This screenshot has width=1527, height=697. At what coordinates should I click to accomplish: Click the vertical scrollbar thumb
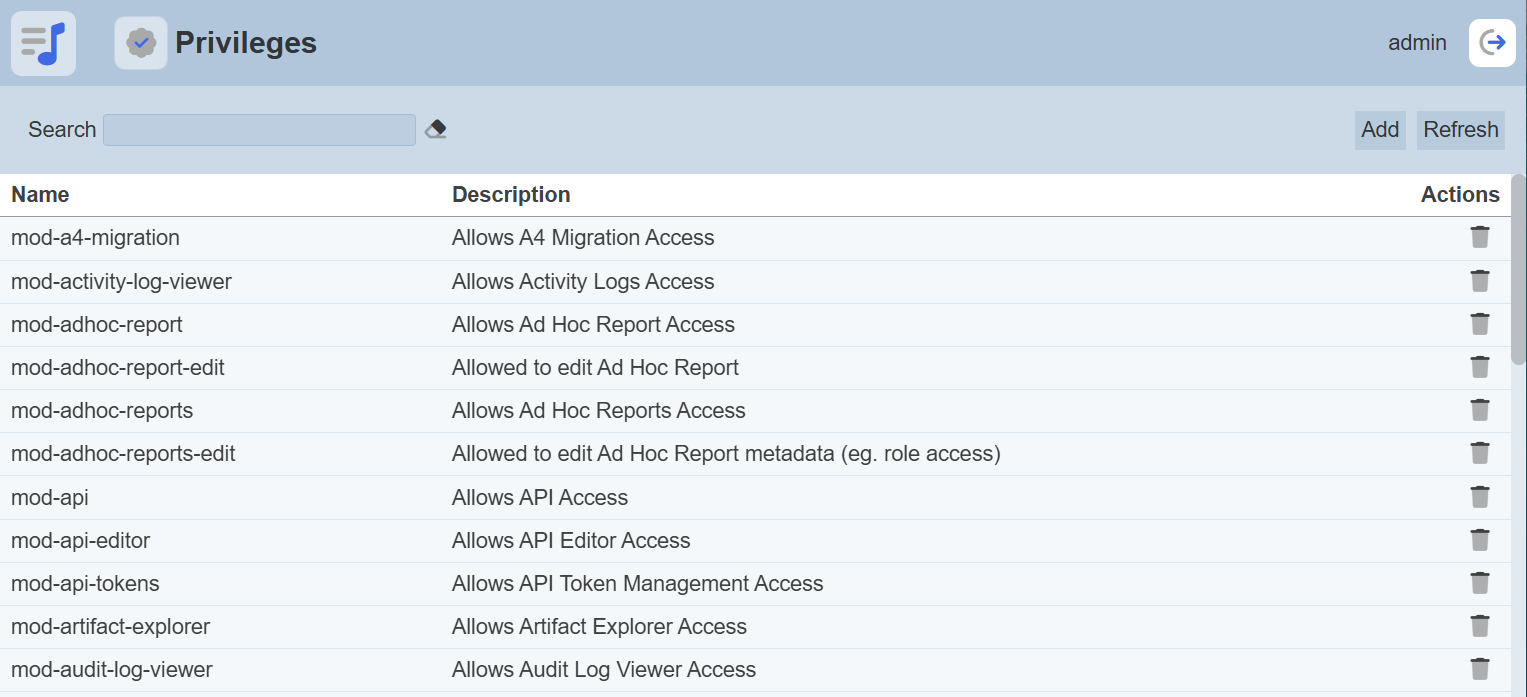click(x=1518, y=270)
